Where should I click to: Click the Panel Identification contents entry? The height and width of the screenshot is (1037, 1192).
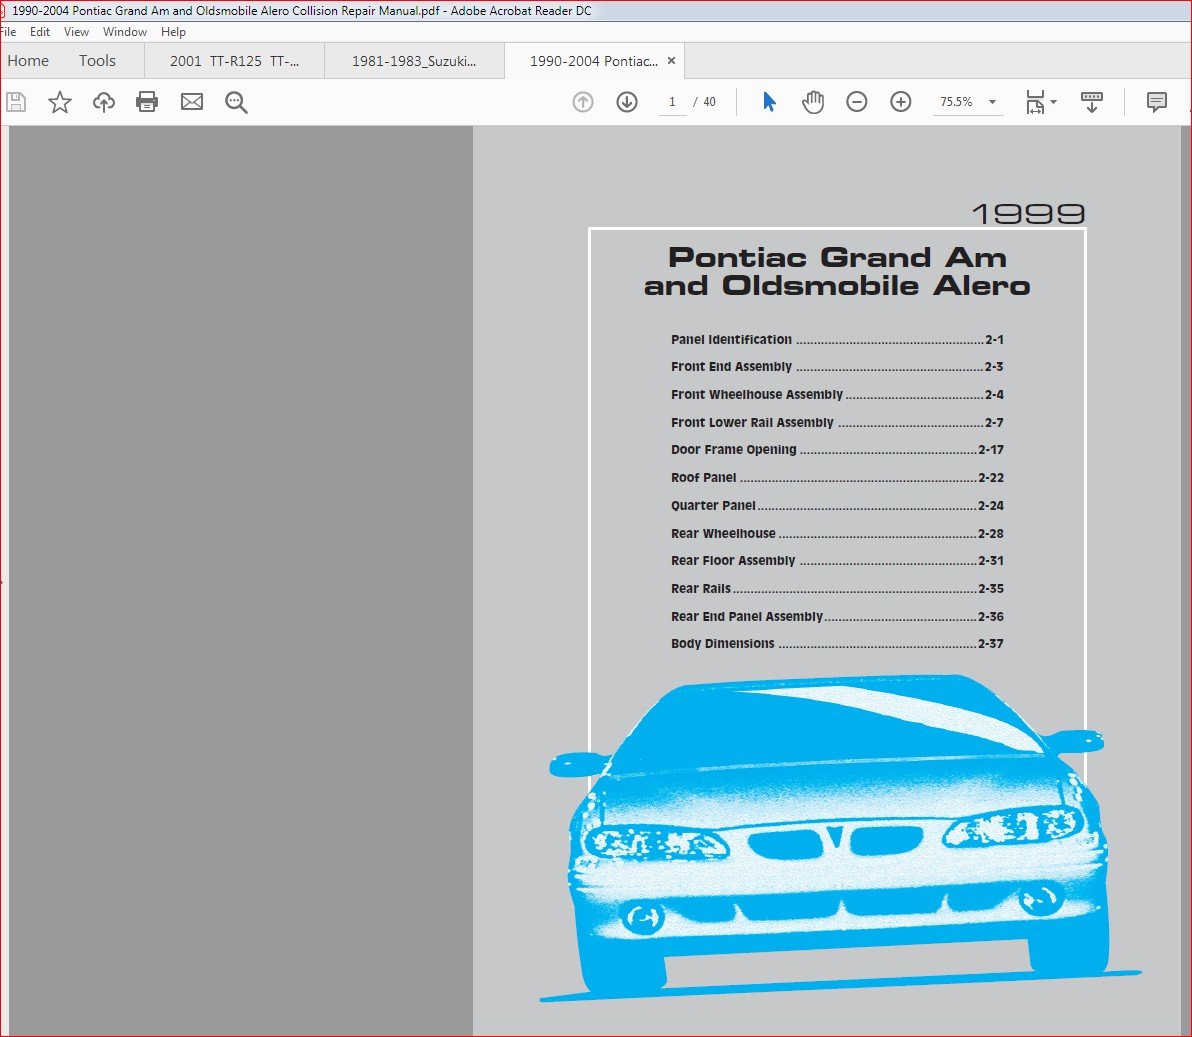[x=837, y=340]
